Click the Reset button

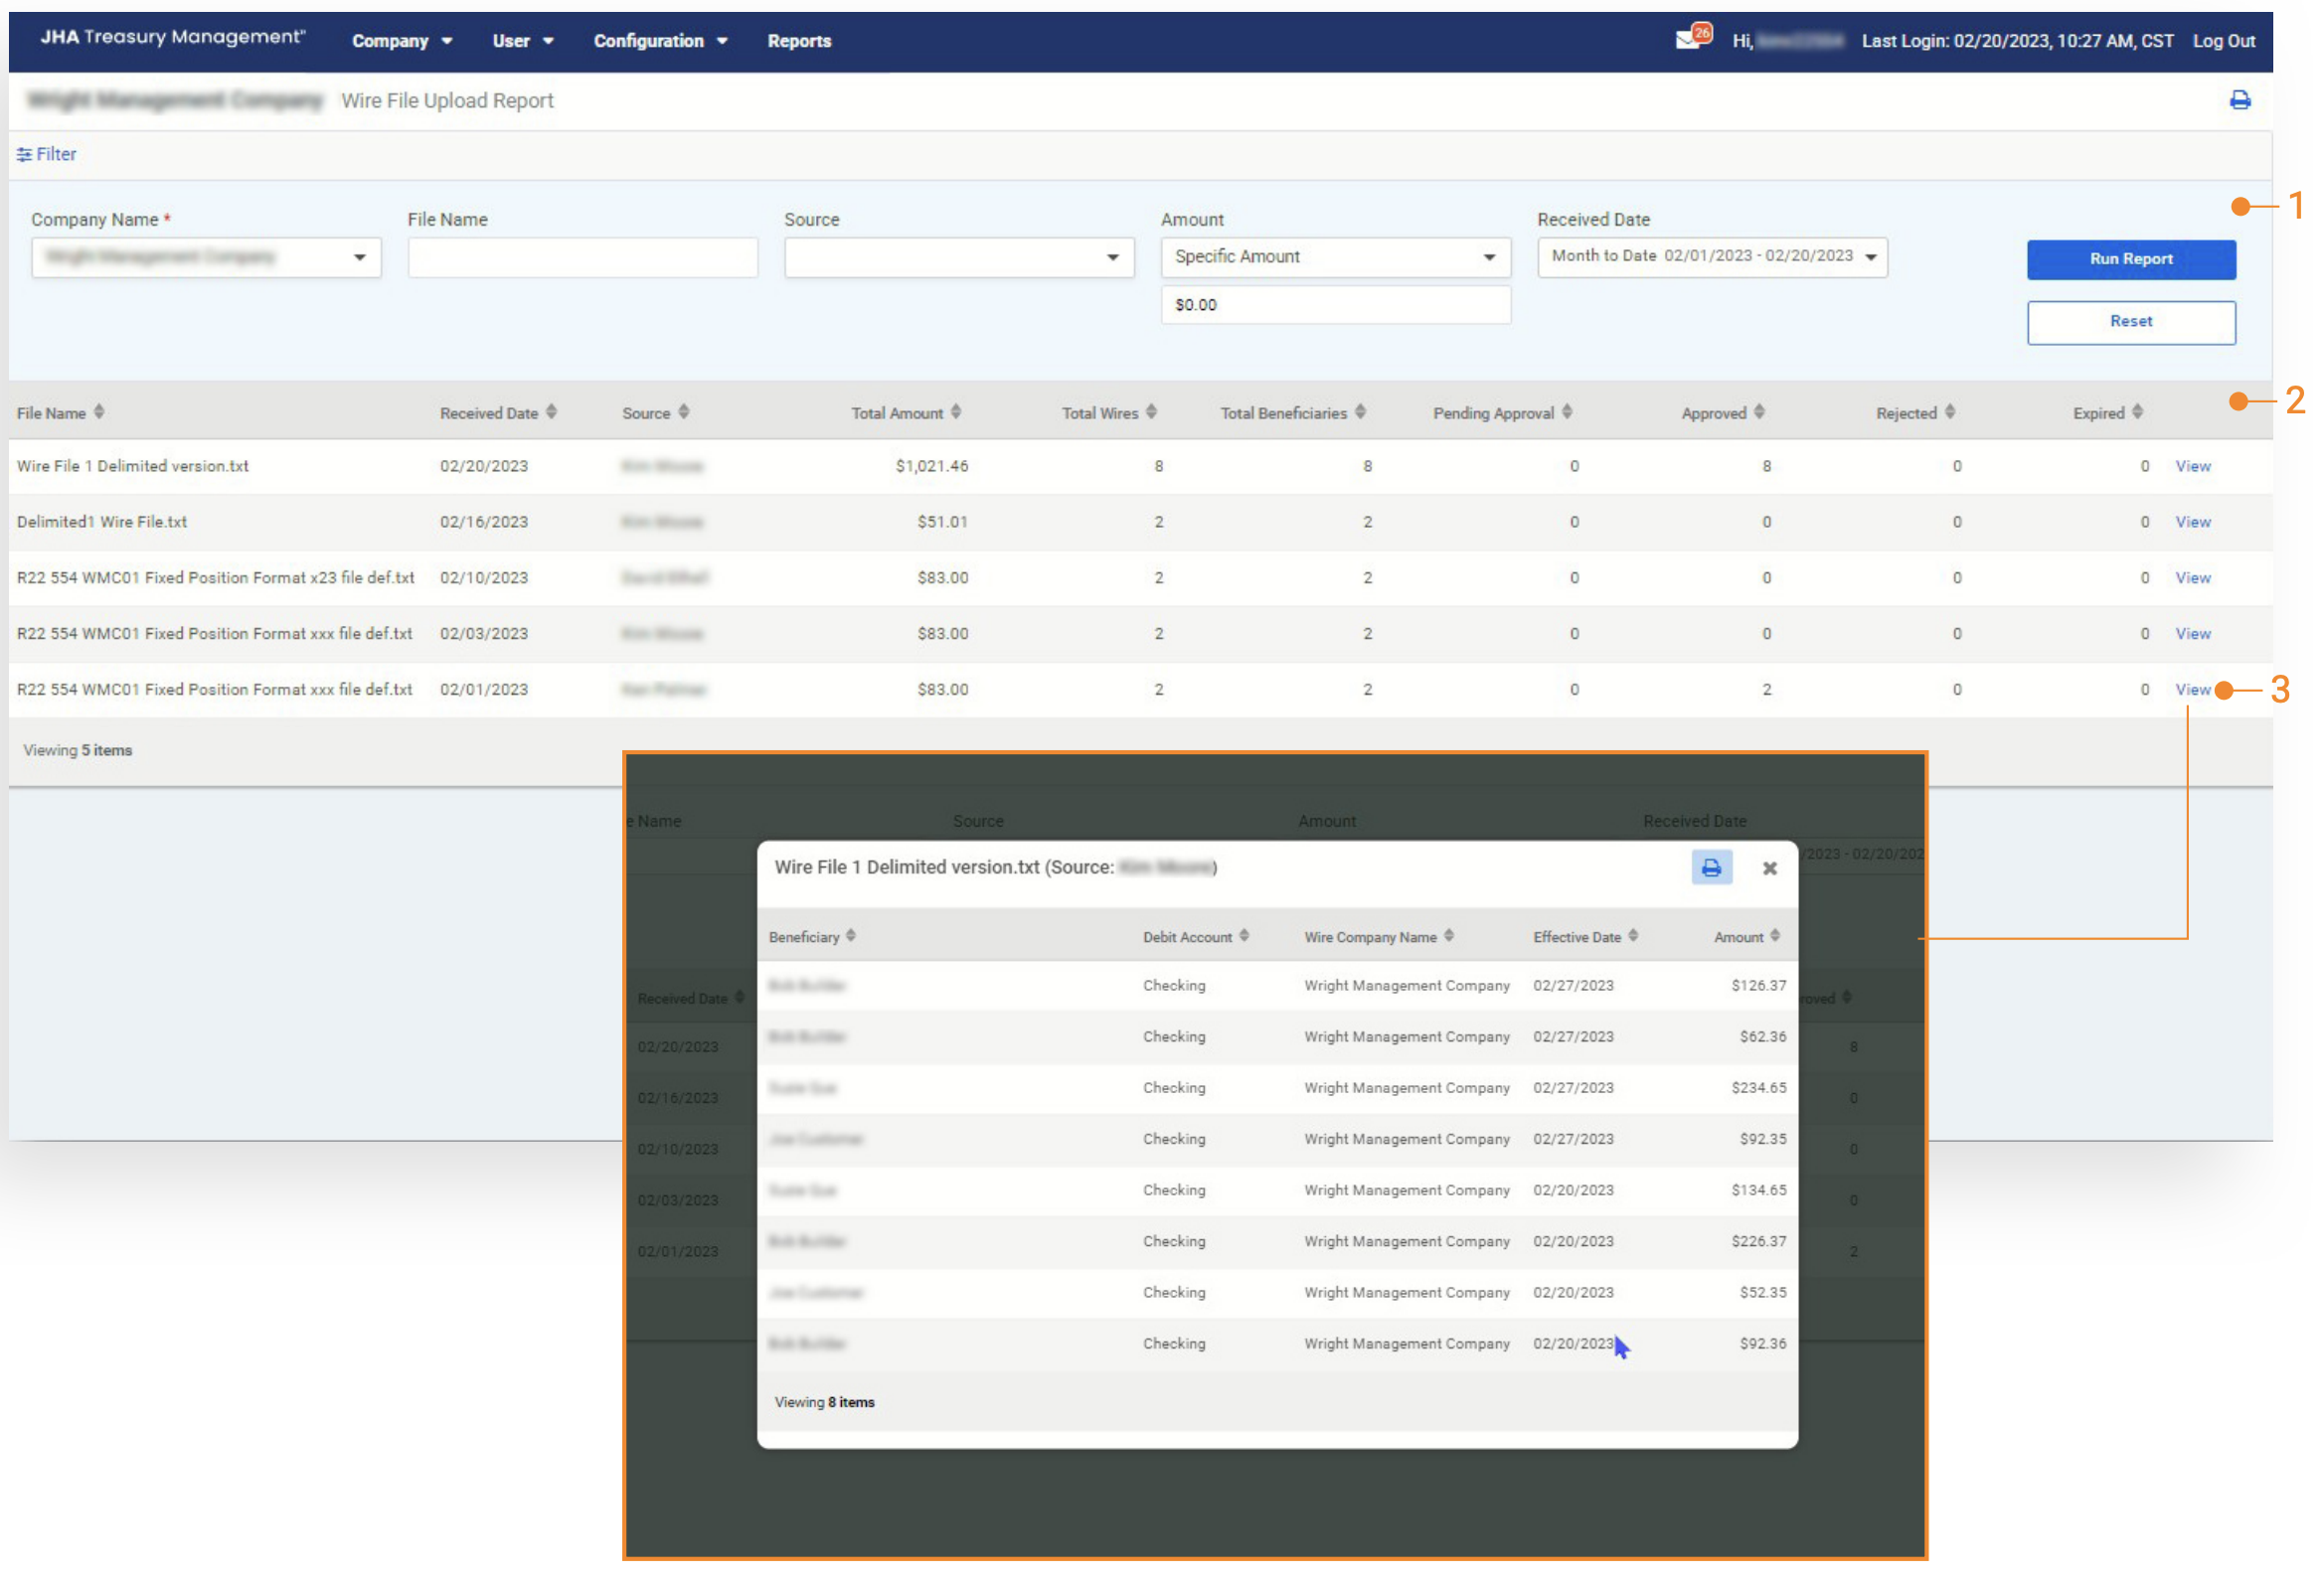point(2130,322)
